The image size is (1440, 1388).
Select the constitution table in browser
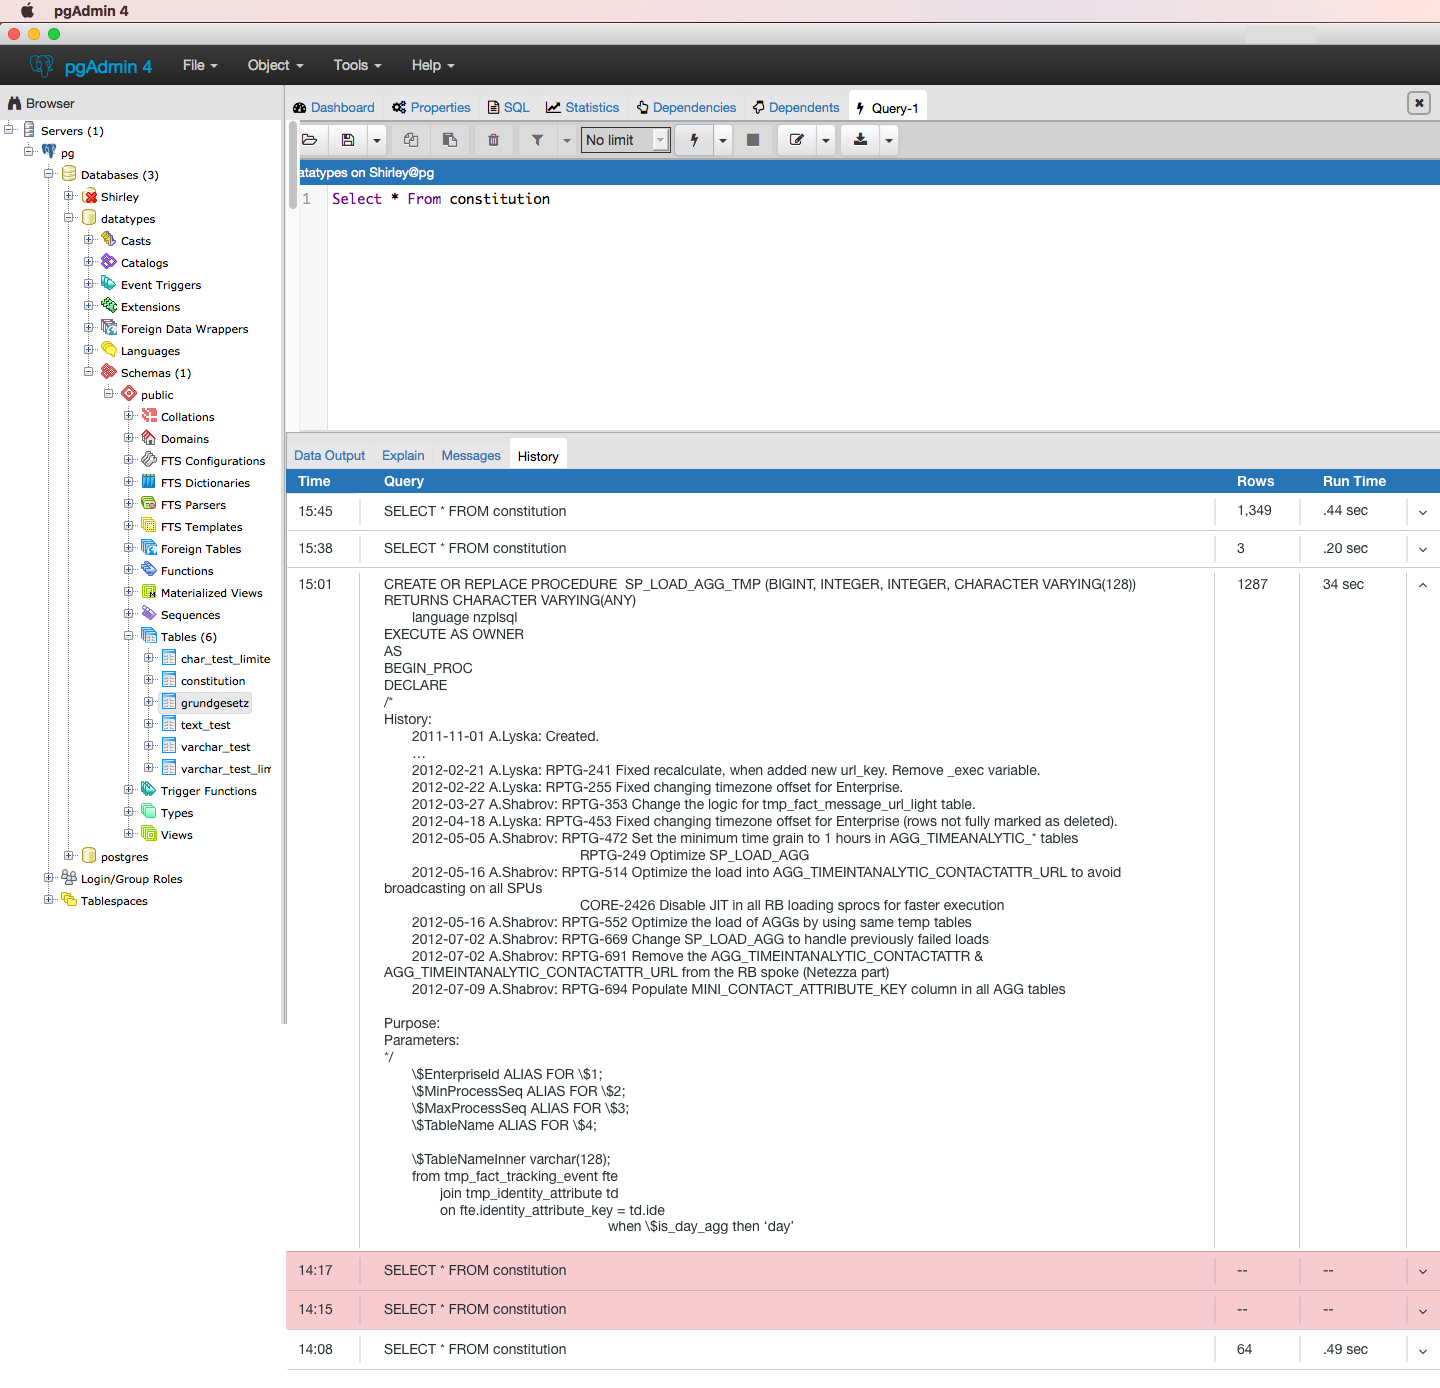[x=212, y=681]
